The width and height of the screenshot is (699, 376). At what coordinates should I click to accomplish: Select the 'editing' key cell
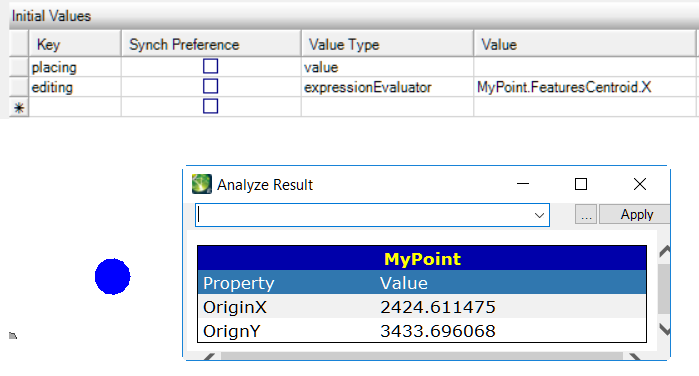coord(75,87)
